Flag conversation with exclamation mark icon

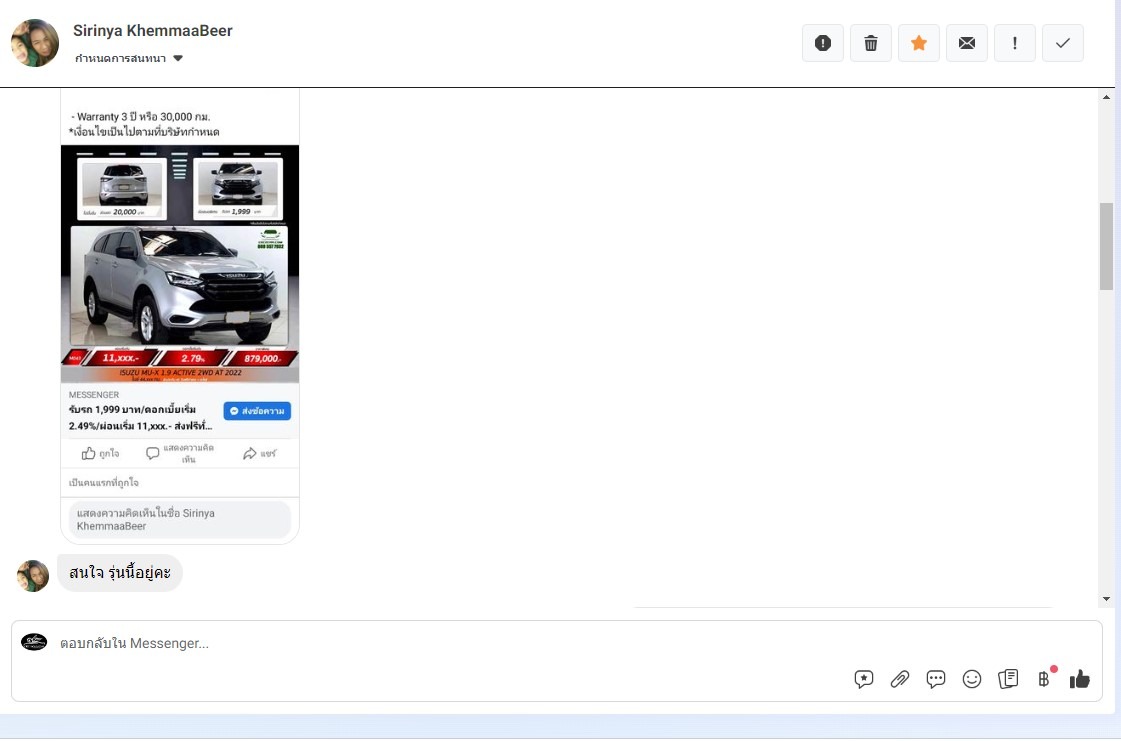[x=1014, y=43]
